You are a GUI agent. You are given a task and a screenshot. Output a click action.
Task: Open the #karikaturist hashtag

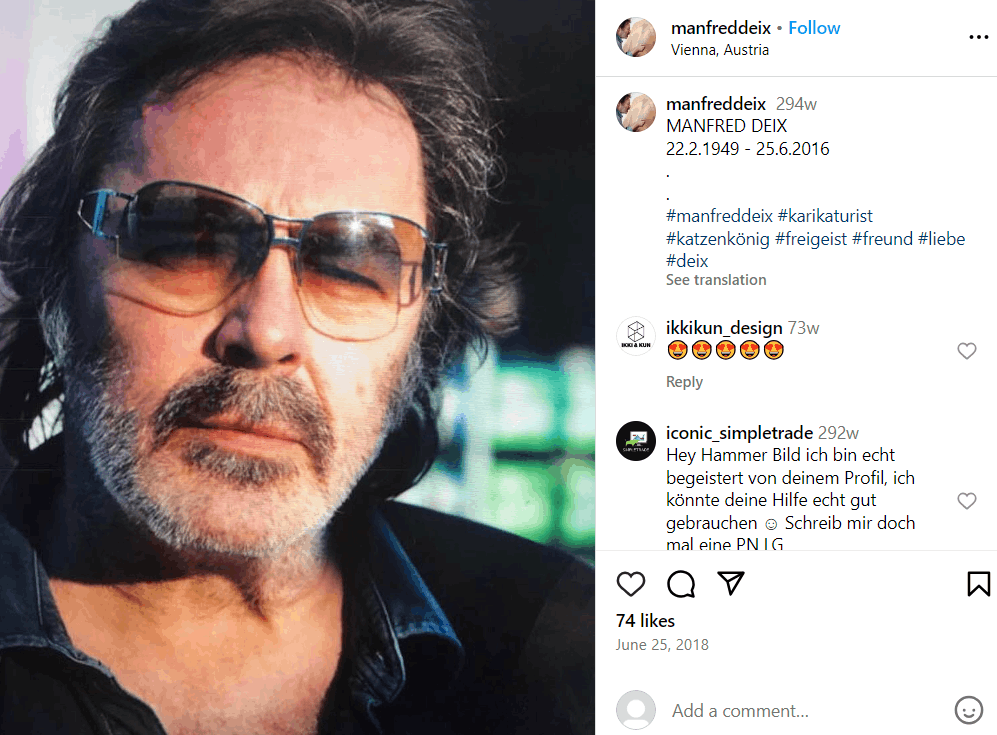(x=825, y=216)
